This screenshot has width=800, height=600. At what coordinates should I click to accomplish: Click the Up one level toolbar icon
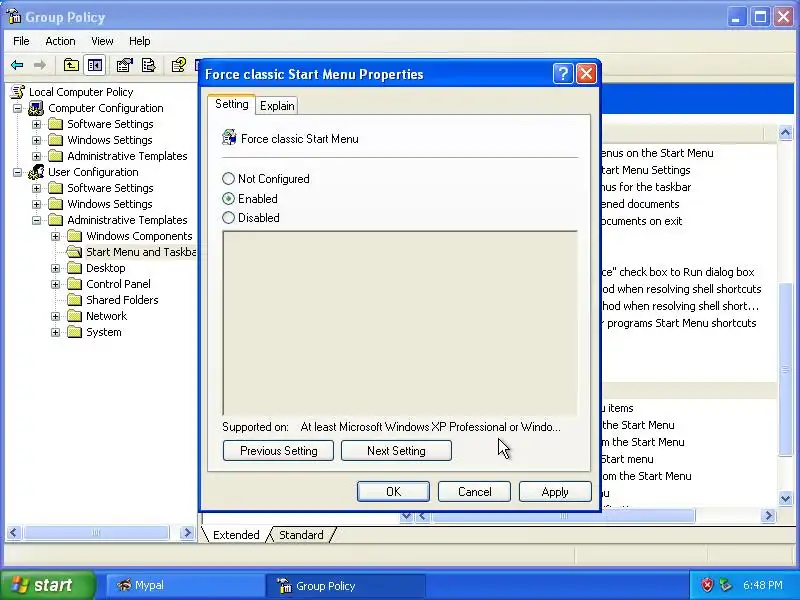71,65
